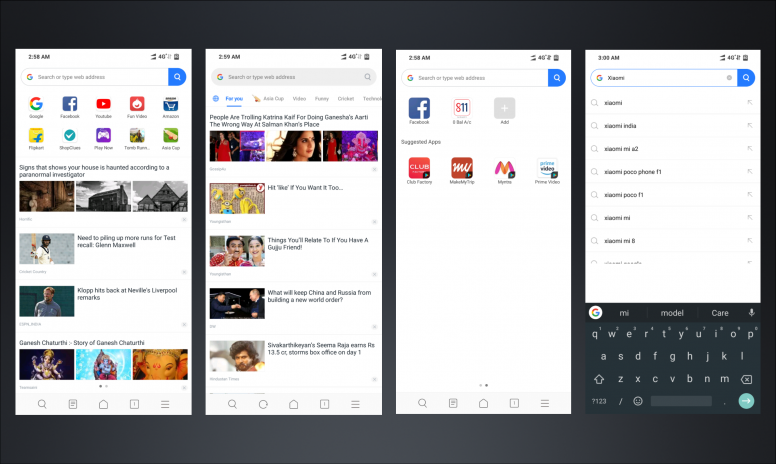Tap the Add shortcut plus tile
Screen dimensions: 776x464
(x=504, y=108)
